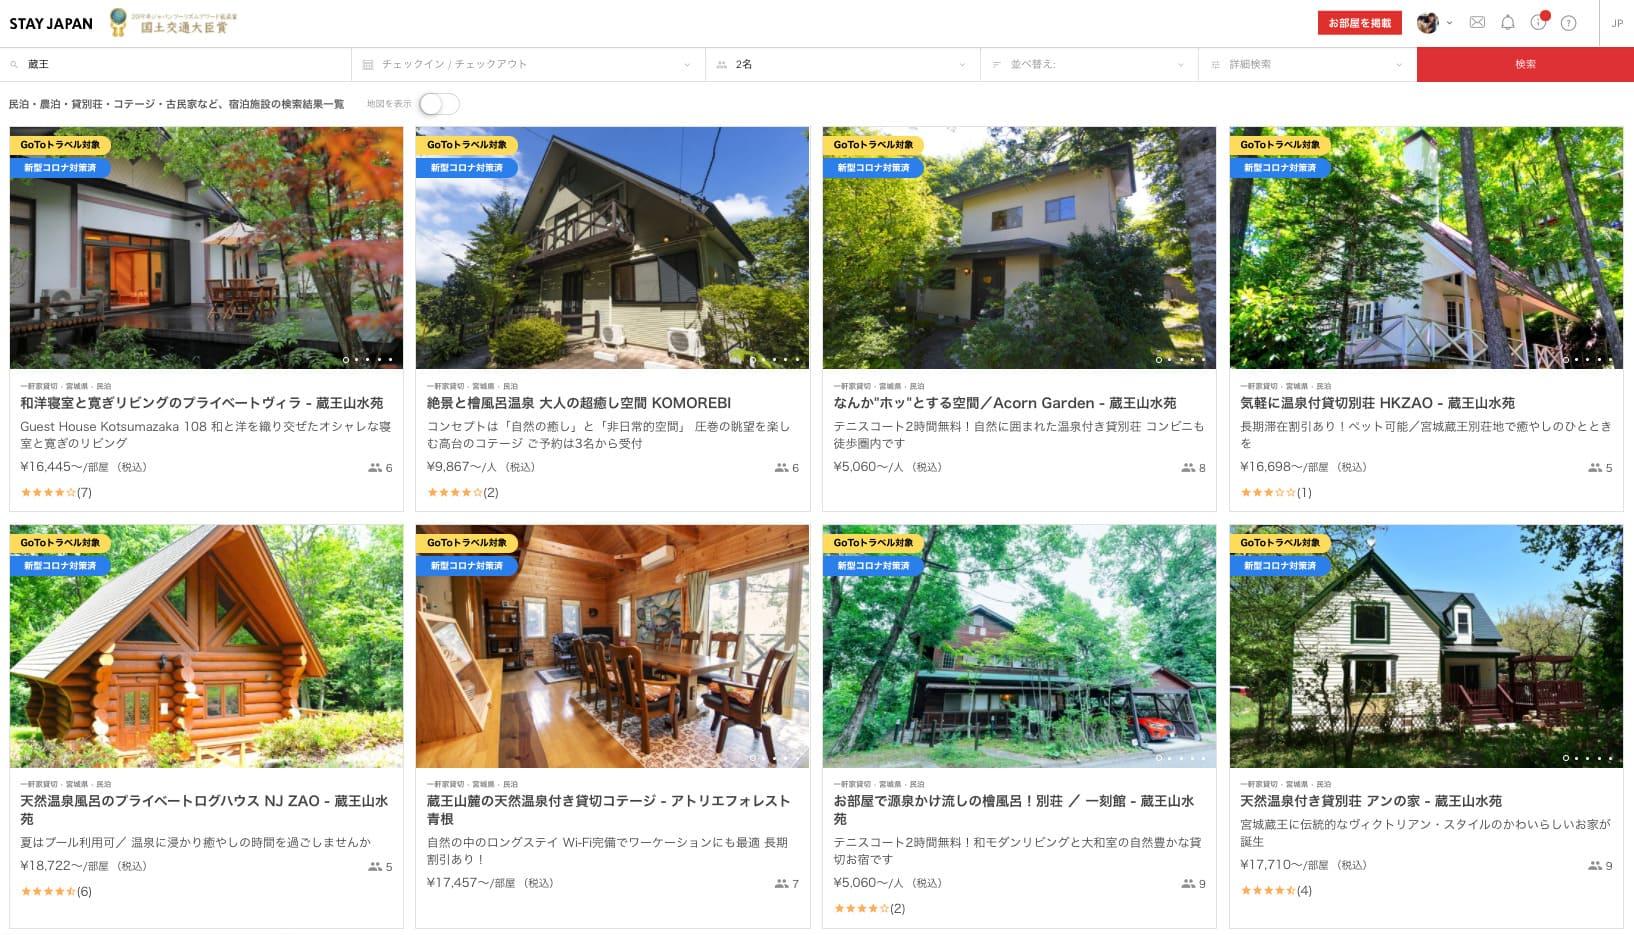Open the help question mark icon
This screenshot has height=935, width=1634.
(x=1569, y=23)
